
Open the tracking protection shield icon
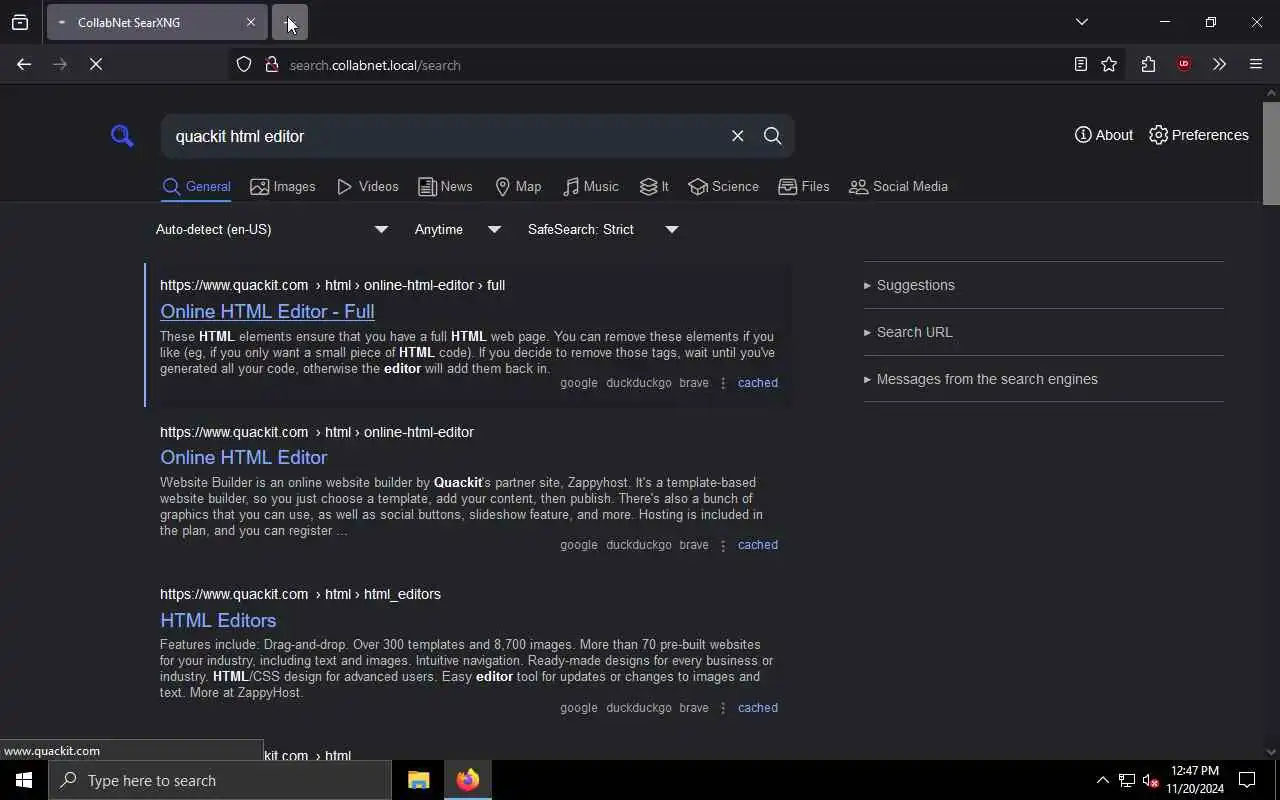click(x=244, y=65)
